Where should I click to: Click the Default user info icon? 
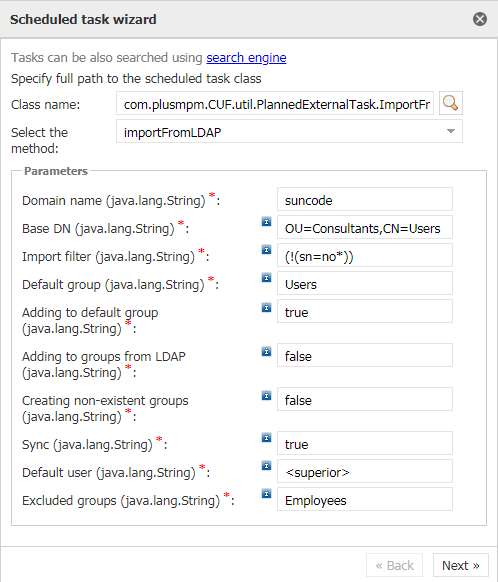click(266, 465)
